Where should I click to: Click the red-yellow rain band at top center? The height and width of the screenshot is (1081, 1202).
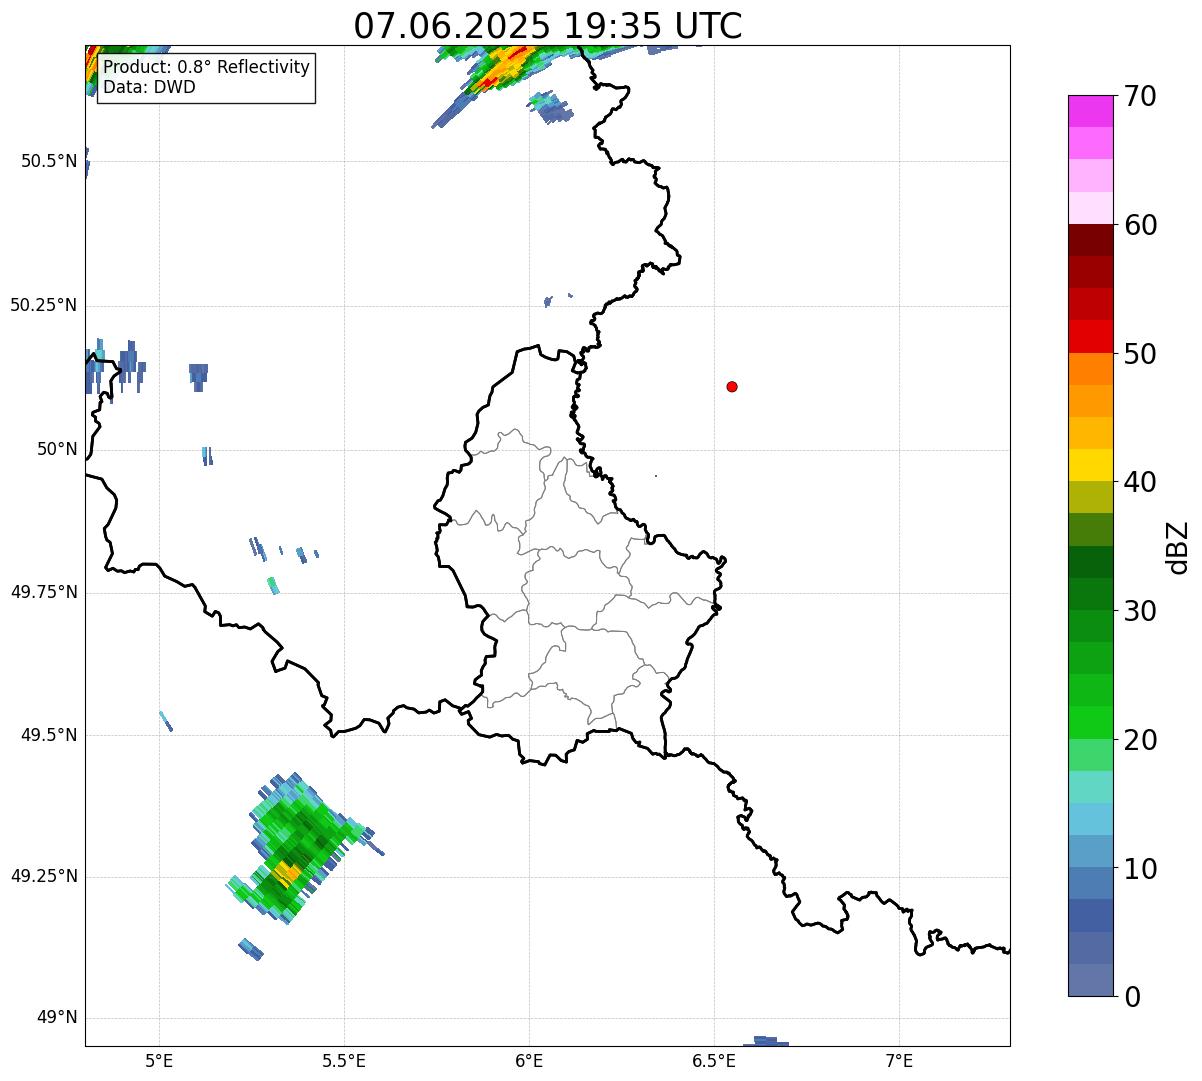505,68
